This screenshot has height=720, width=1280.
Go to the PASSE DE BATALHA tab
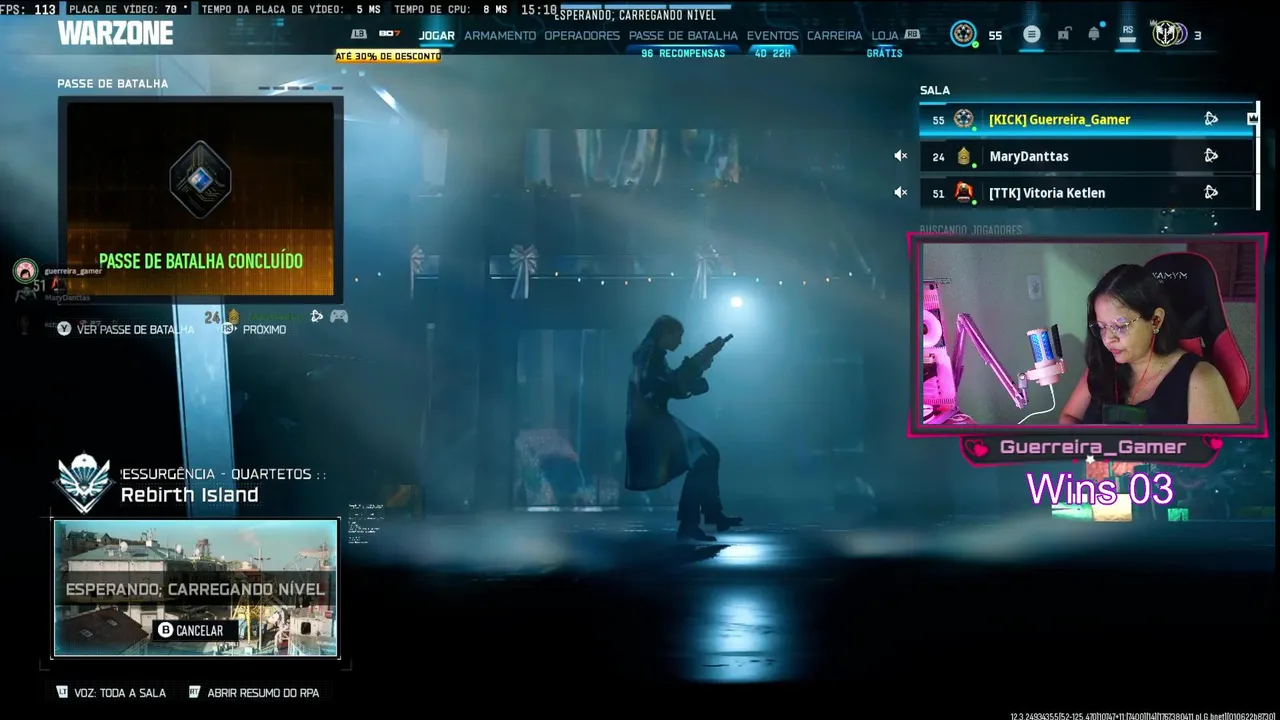click(x=683, y=35)
